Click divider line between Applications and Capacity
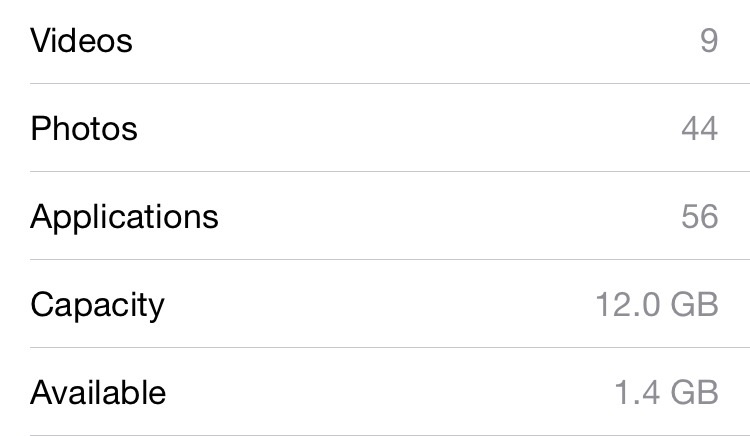This screenshot has width=750, height=436. coord(390,260)
